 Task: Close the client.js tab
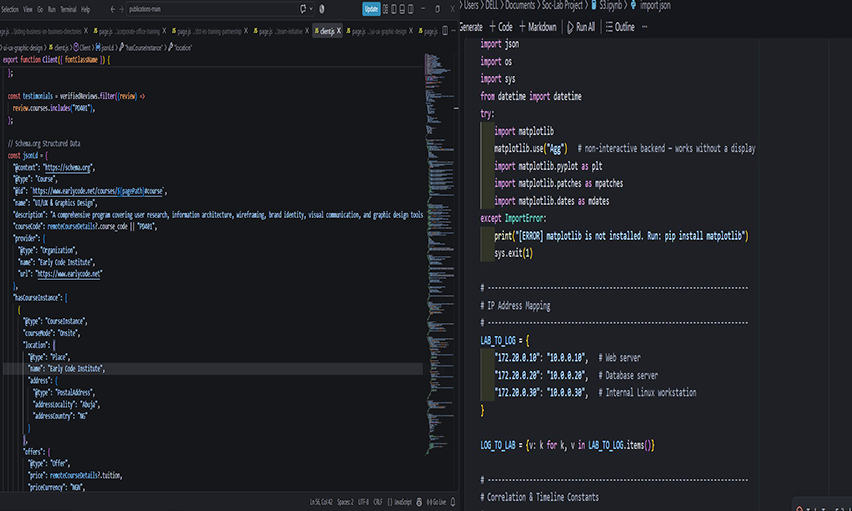coord(339,31)
